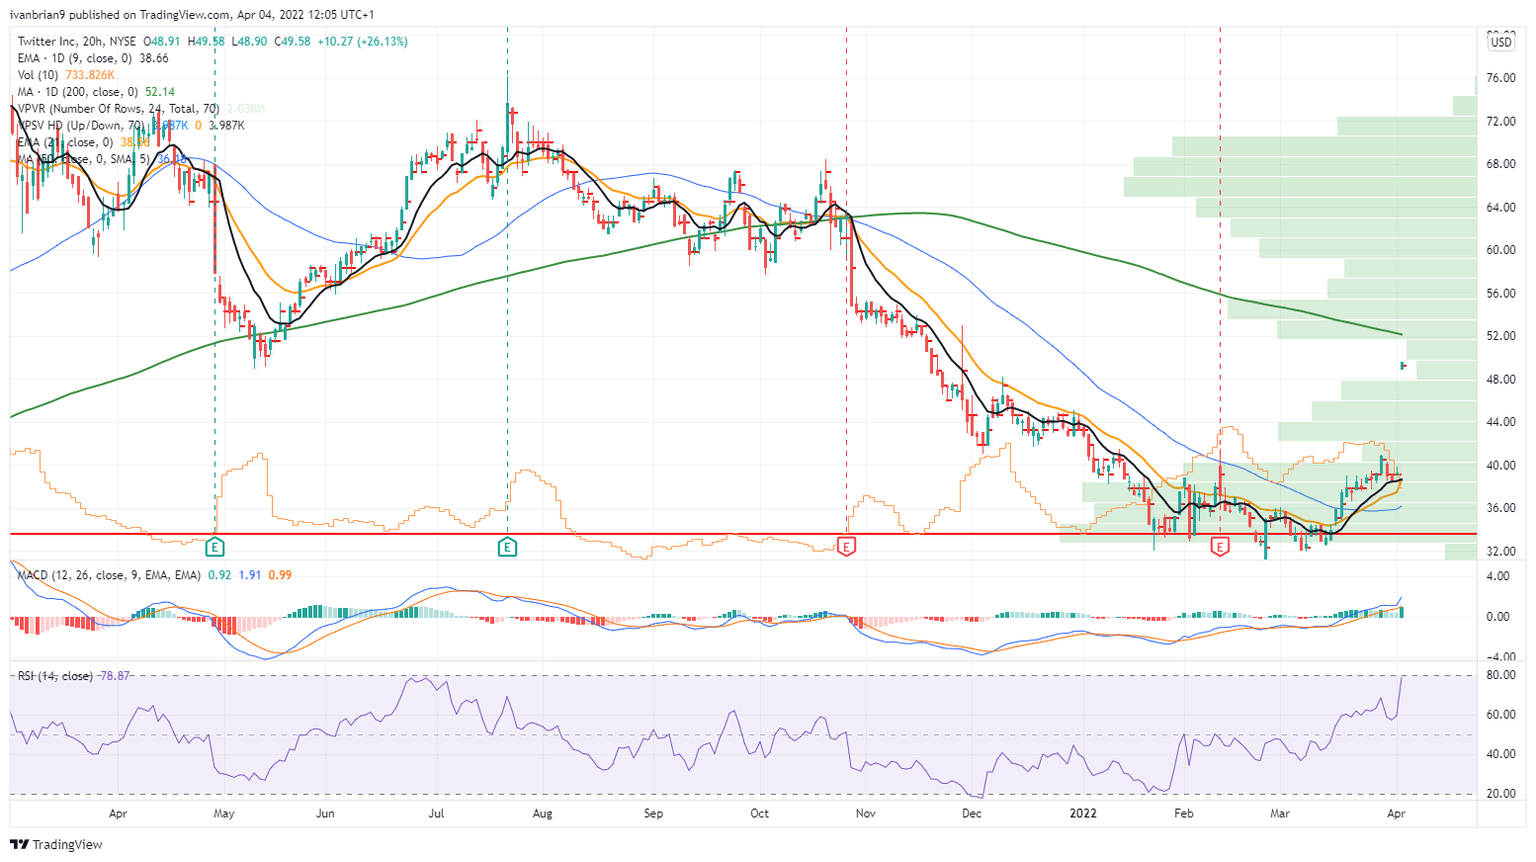Screen dimensions: 1536x862
Task: Click the Jul label on time axis
Action: tap(437, 813)
